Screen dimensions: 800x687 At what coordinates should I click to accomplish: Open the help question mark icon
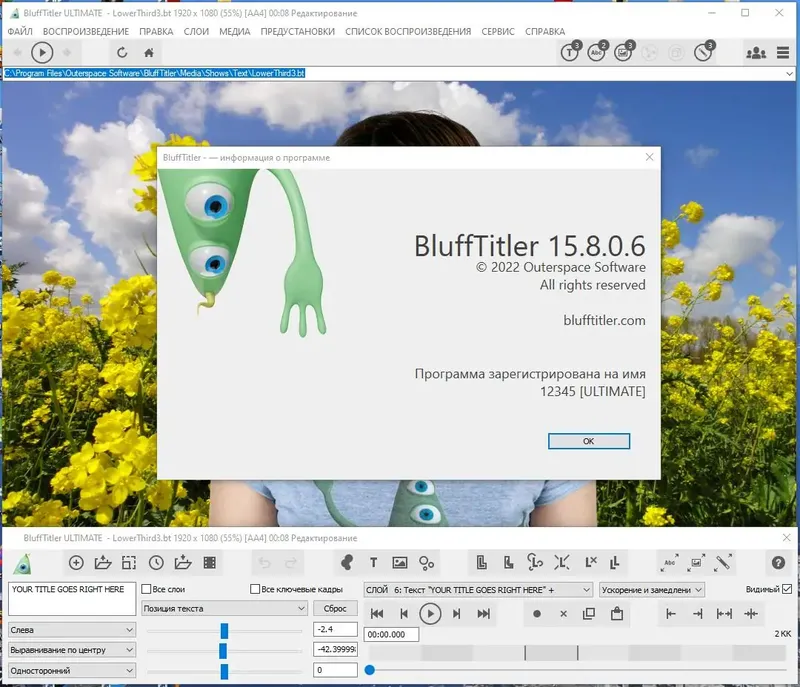click(778, 563)
